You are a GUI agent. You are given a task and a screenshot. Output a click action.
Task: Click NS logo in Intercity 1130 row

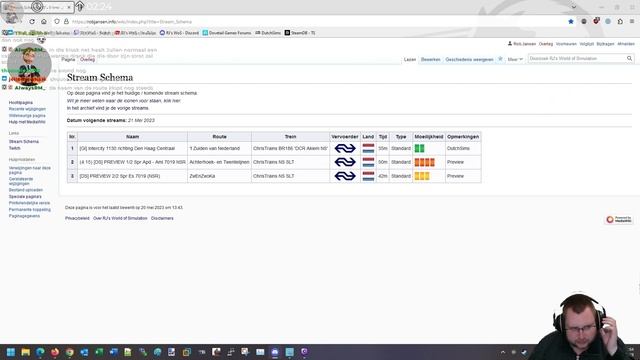pos(345,148)
